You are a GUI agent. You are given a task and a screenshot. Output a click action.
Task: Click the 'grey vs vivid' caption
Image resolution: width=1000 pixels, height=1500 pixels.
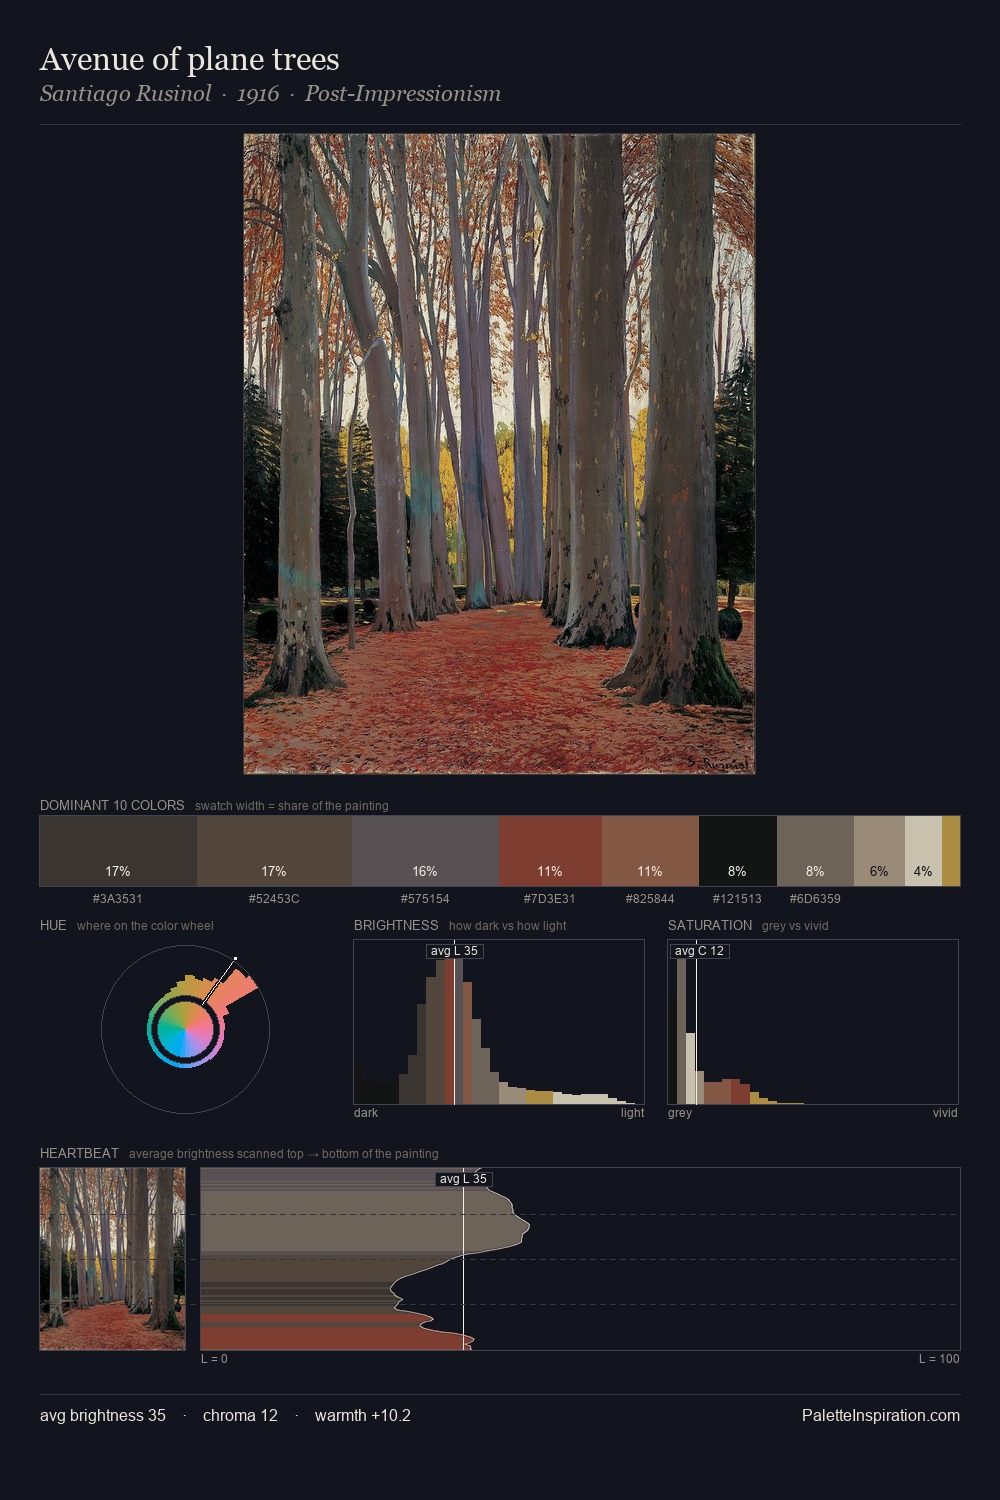(x=795, y=926)
